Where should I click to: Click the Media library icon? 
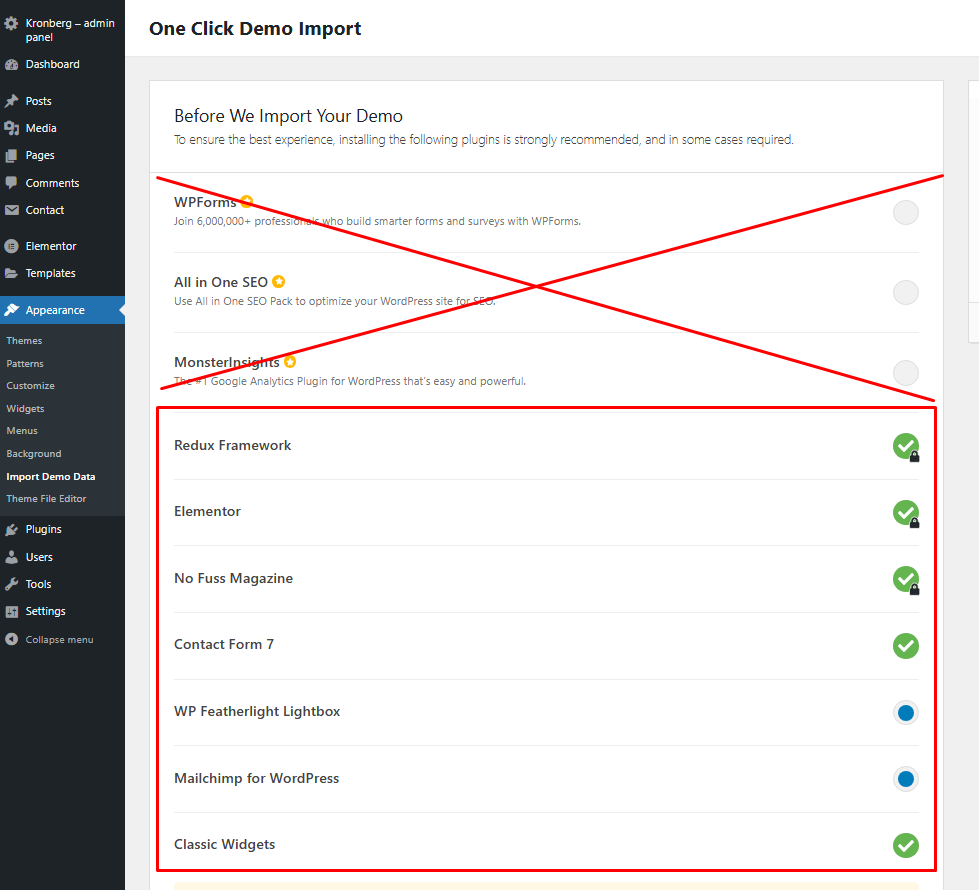[12, 128]
